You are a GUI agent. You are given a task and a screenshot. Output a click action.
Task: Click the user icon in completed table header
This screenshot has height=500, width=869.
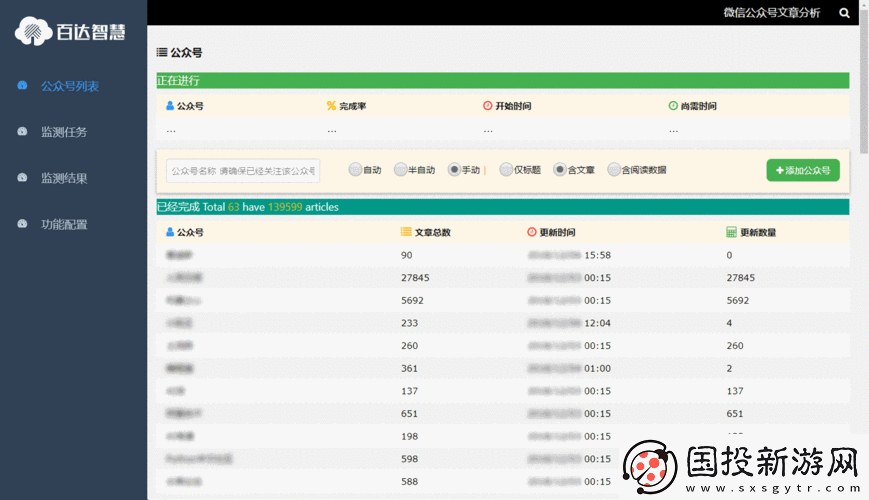point(170,232)
